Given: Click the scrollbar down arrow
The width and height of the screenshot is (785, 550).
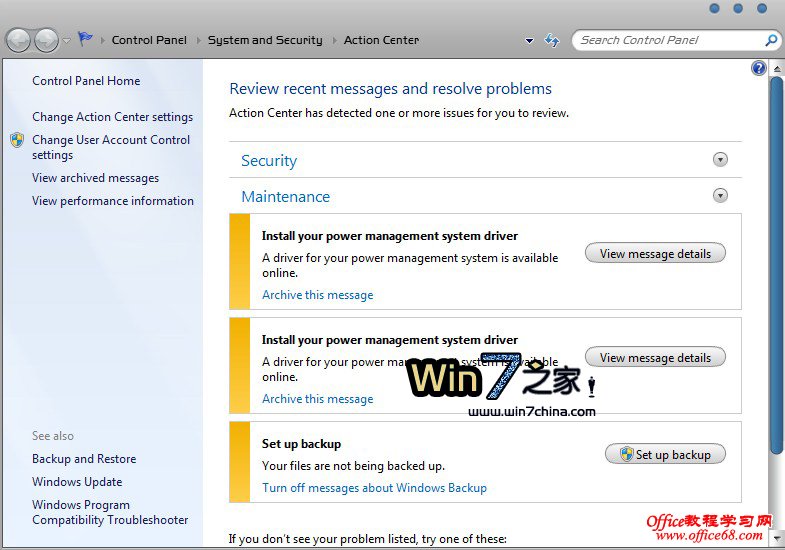Looking at the screenshot, I should (x=776, y=538).
